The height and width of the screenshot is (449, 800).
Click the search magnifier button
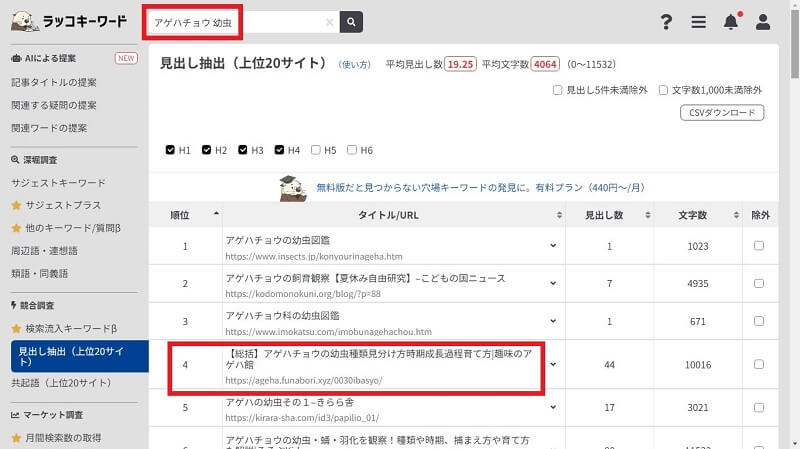351,22
